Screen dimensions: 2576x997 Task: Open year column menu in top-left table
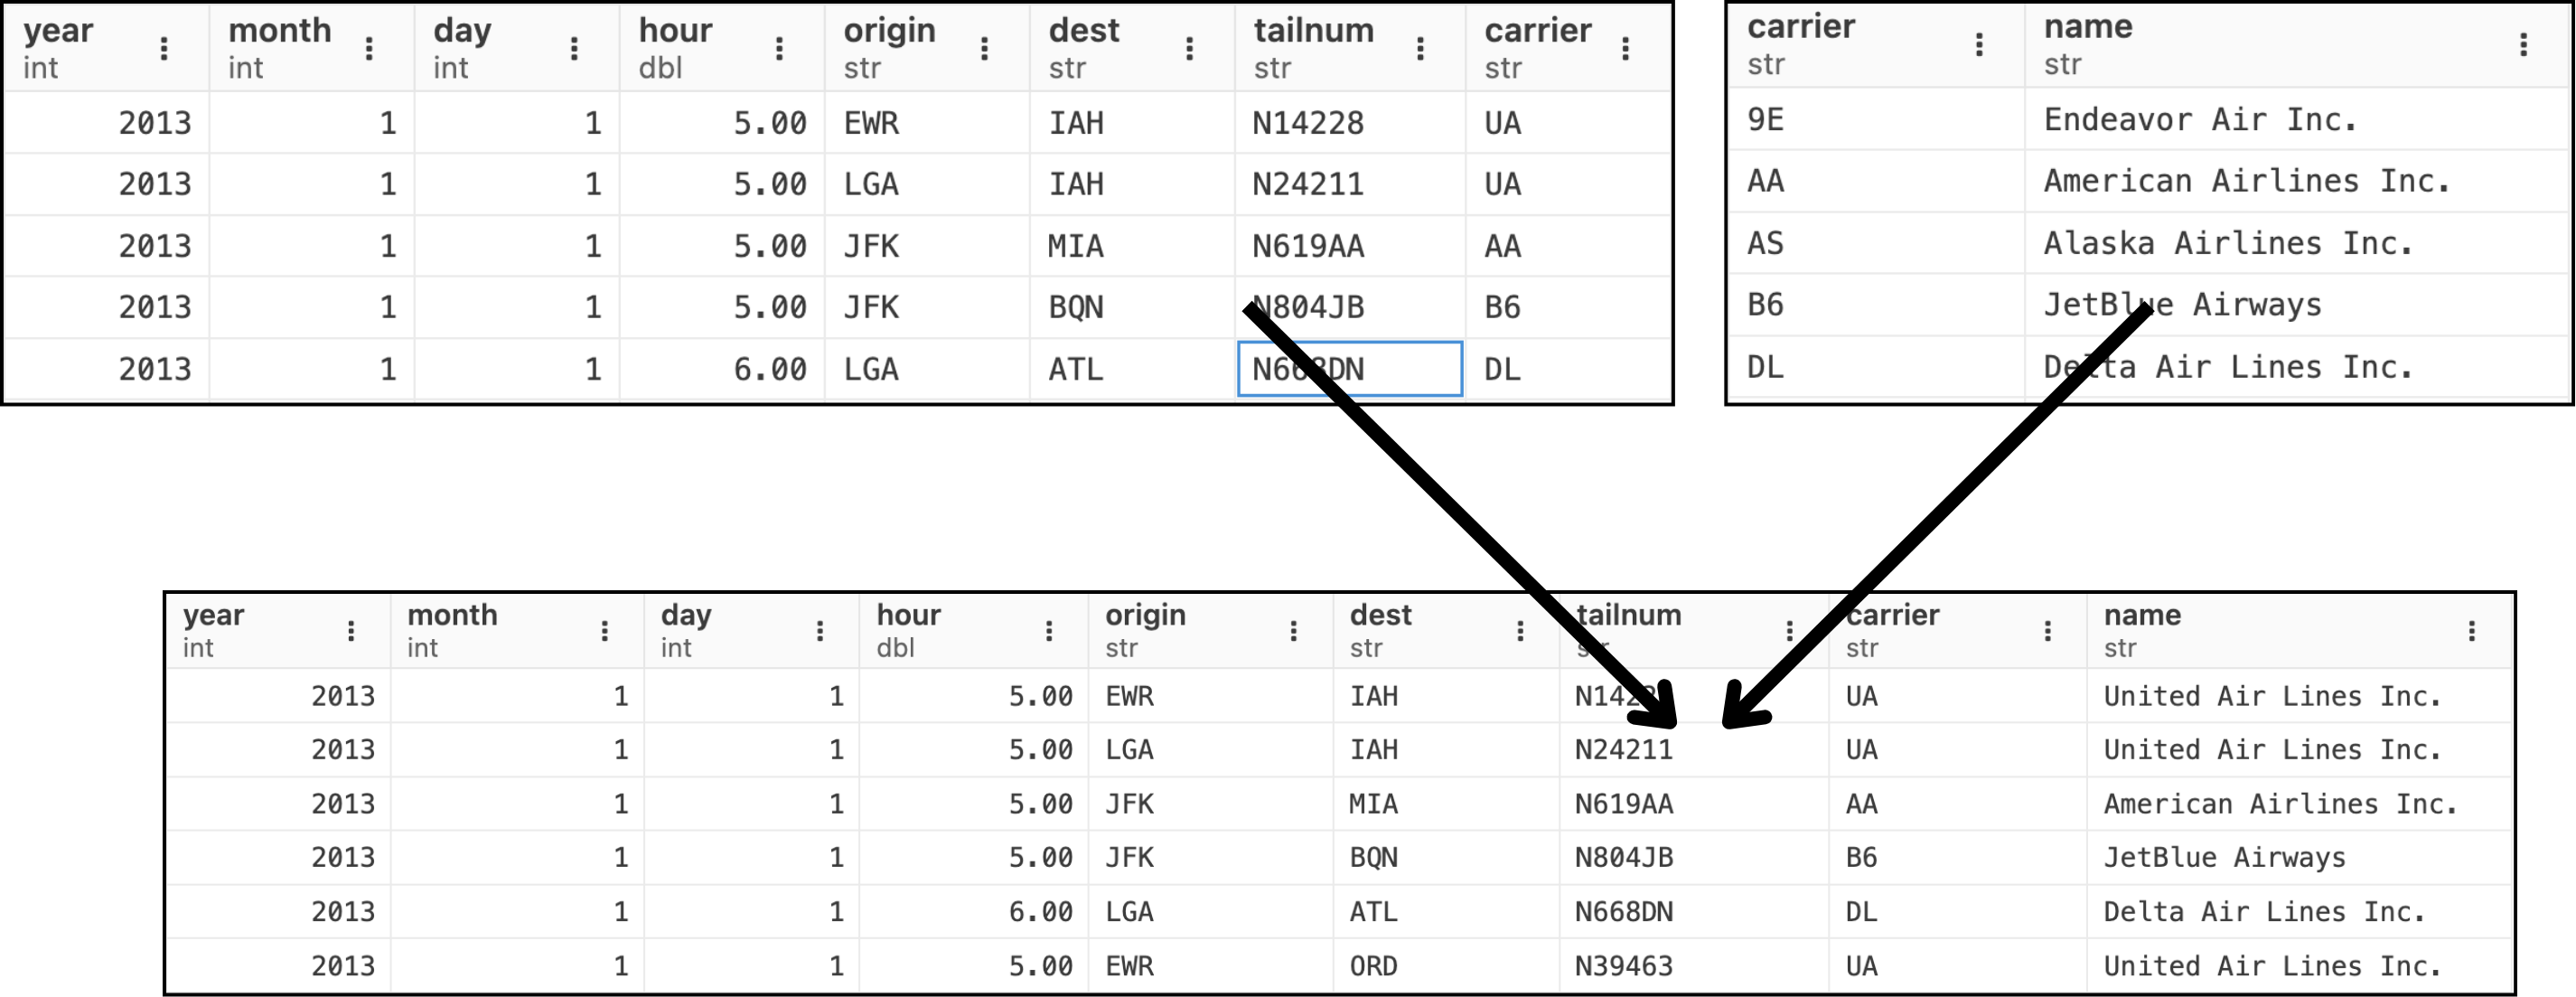click(164, 48)
